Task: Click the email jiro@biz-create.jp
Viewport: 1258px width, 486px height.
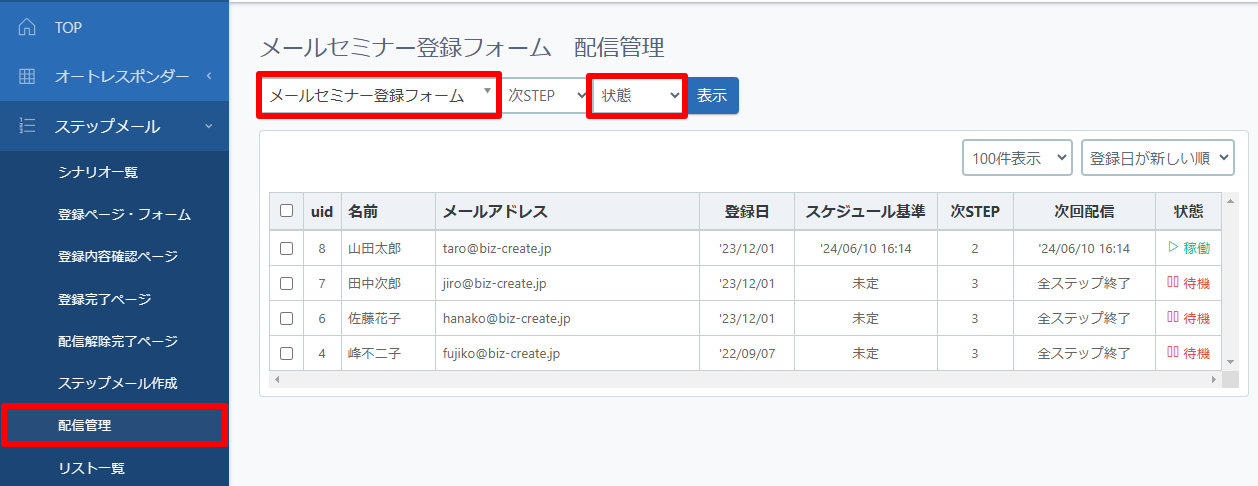Action: [x=495, y=283]
